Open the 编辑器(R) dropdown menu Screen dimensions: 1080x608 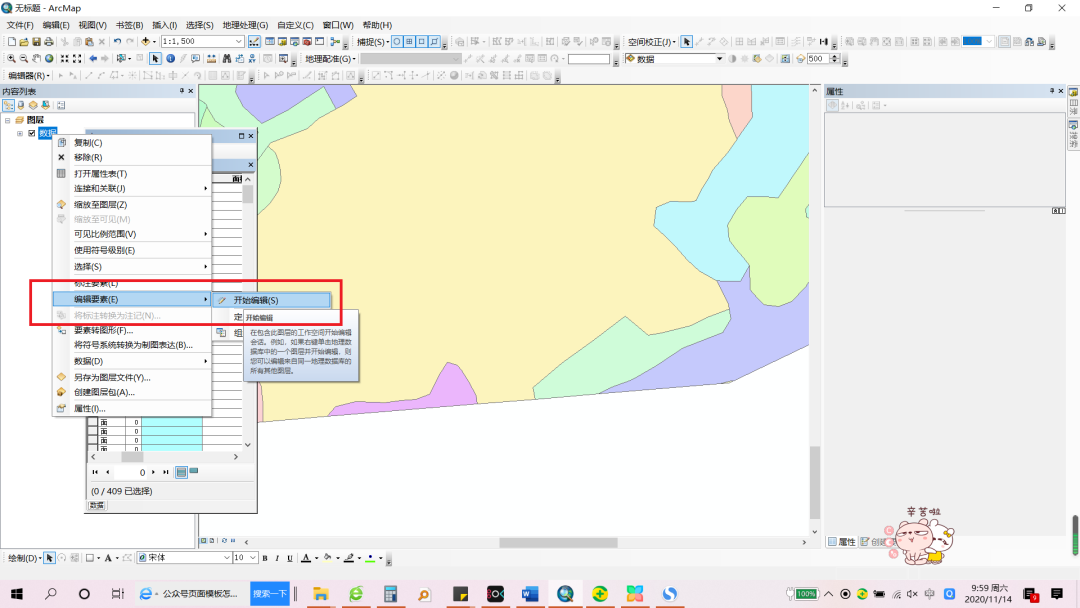coord(29,76)
